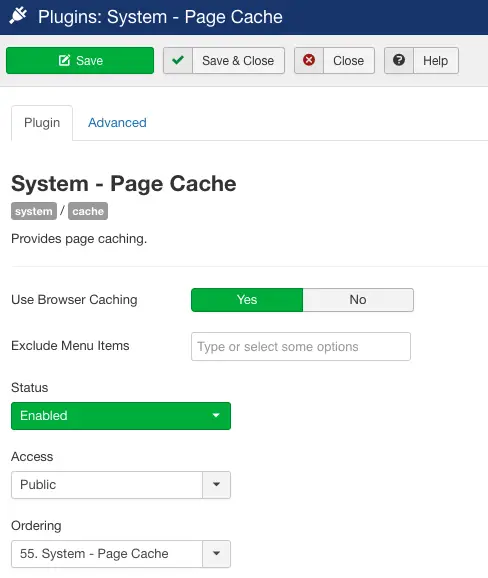Click the green Save button
Image resolution: width=488 pixels, height=578 pixels.
tap(80, 60)
